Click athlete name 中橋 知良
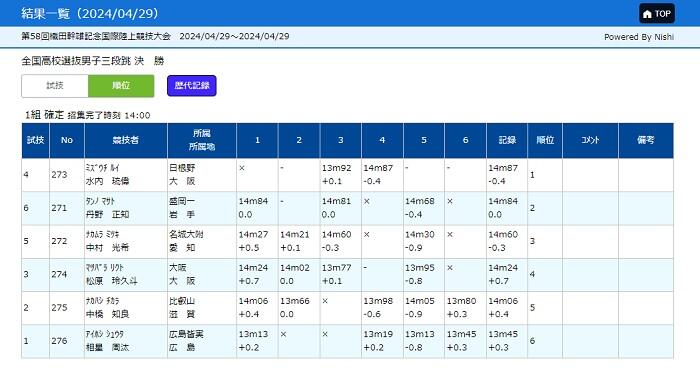 tap(108, 314)
